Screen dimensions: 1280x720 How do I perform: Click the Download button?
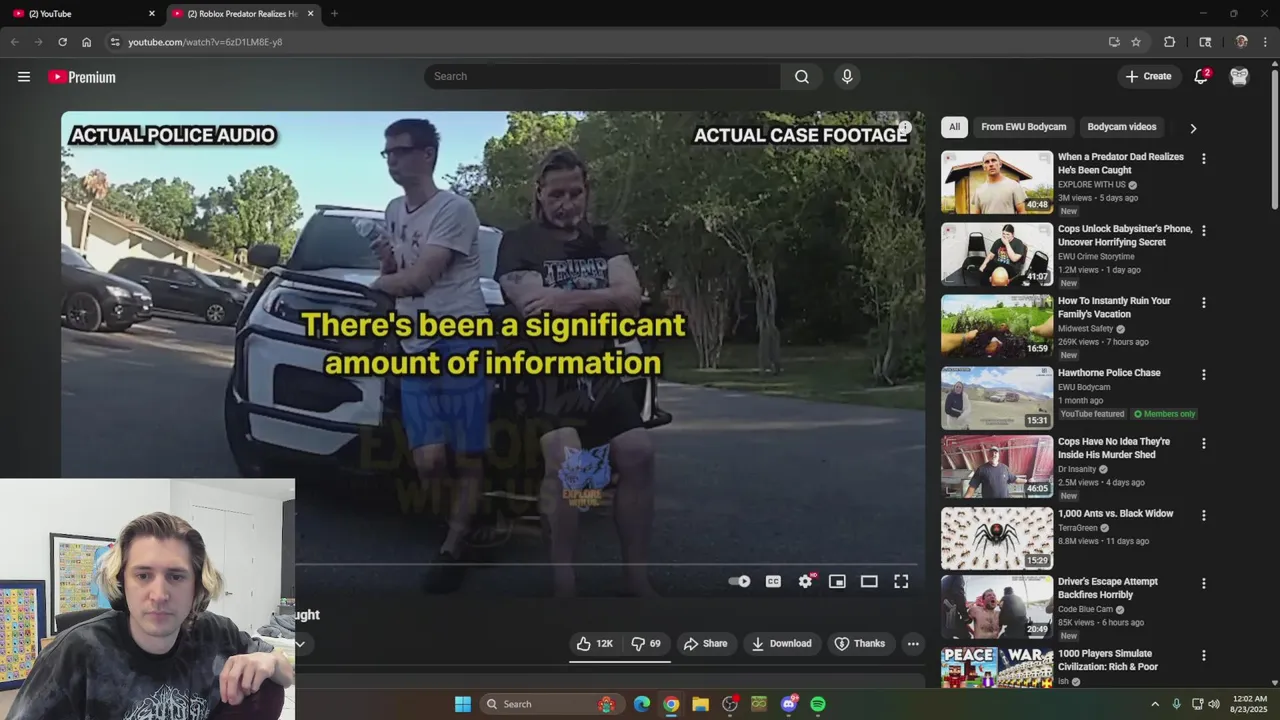pyautogui.click(x=781, y=643)
